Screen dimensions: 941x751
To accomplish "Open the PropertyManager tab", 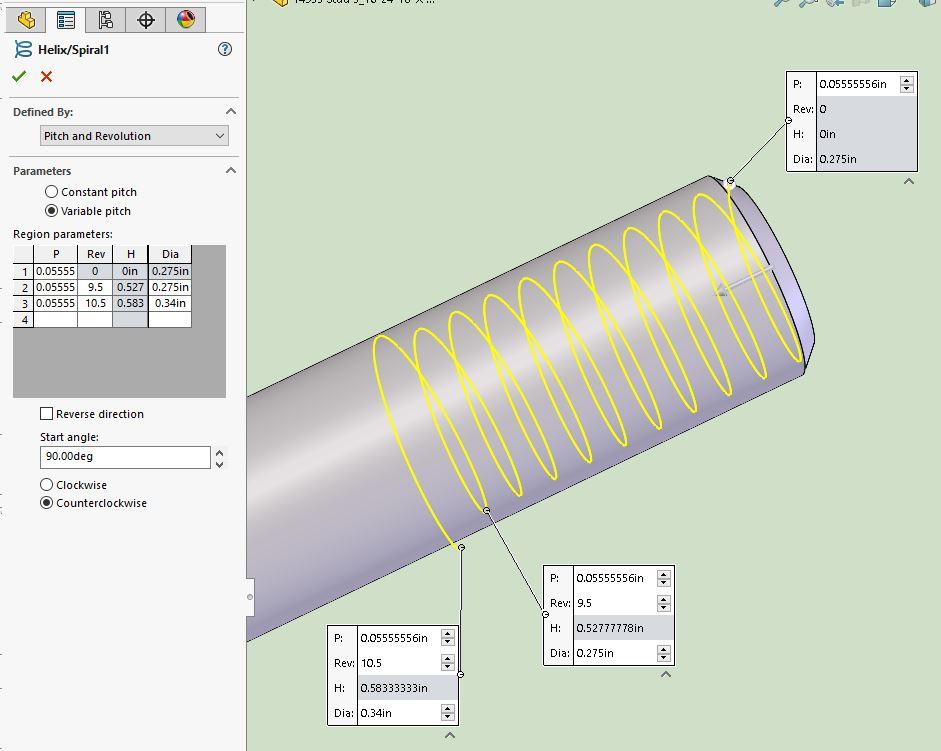I will 66,19.
